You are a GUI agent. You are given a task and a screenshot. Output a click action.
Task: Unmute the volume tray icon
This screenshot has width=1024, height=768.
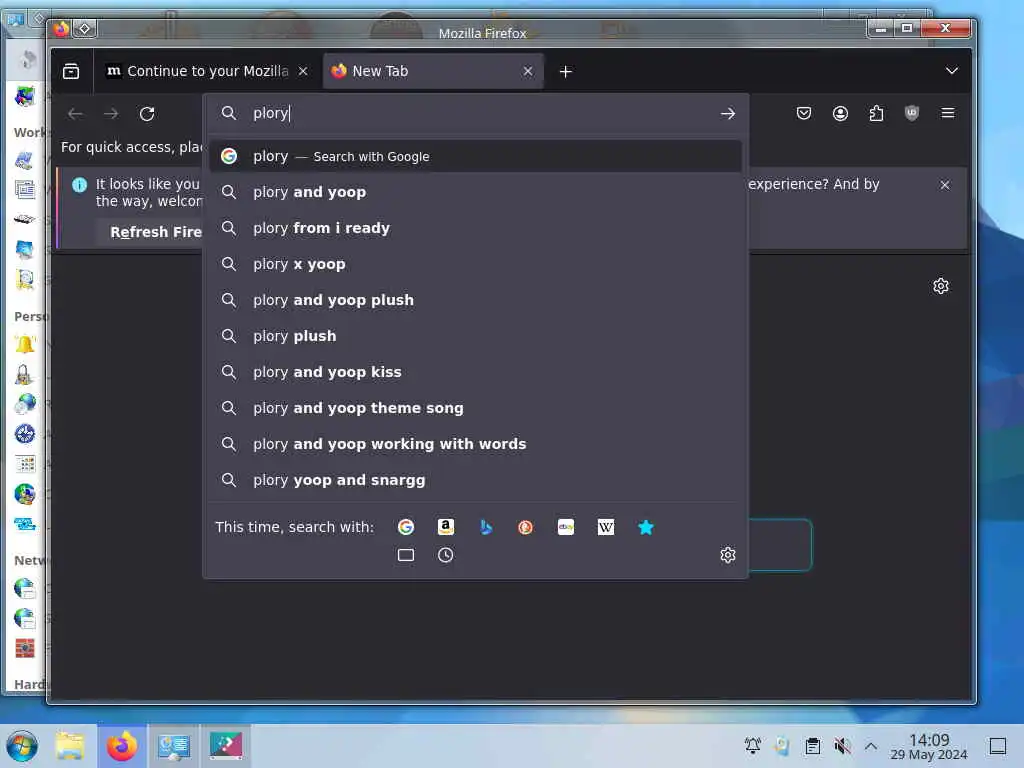click(x=842, y=746)
